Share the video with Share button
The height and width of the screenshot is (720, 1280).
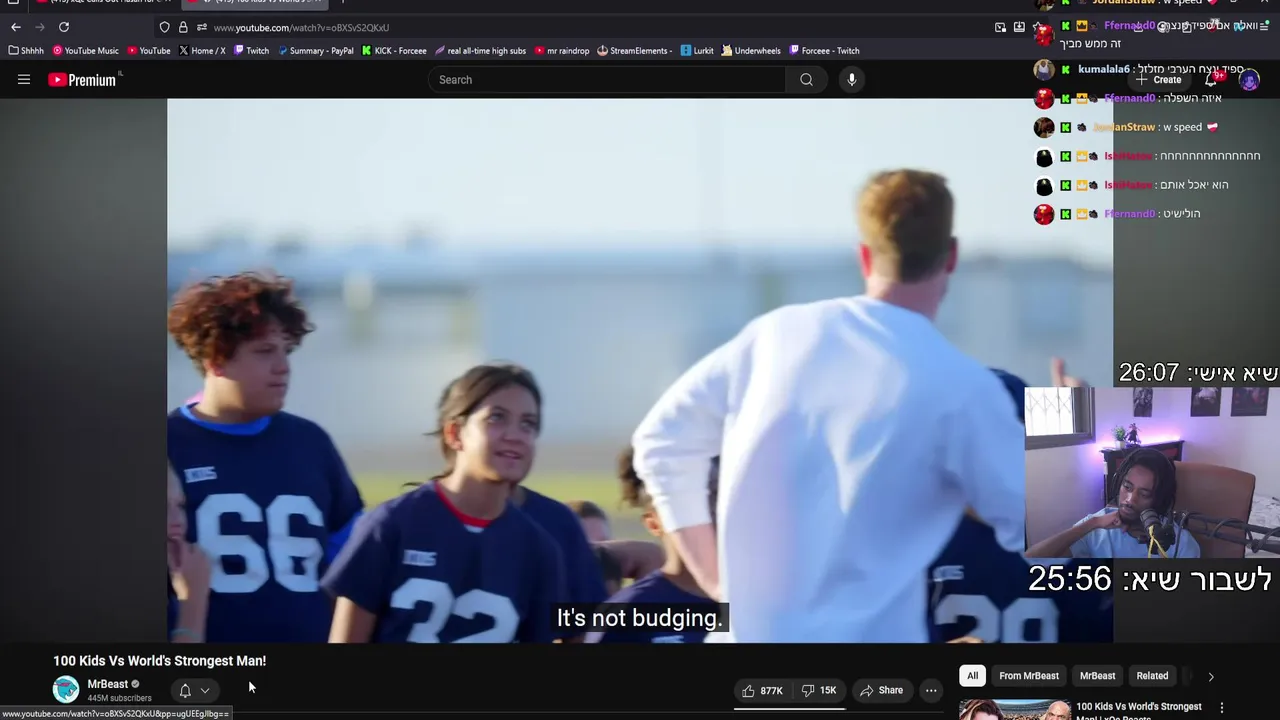[x=881, y=690]
